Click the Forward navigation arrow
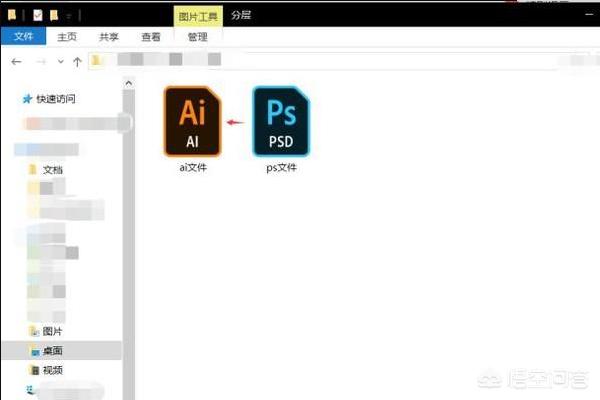The width and height of the screenshot is (600, 400). coord(40,62)
